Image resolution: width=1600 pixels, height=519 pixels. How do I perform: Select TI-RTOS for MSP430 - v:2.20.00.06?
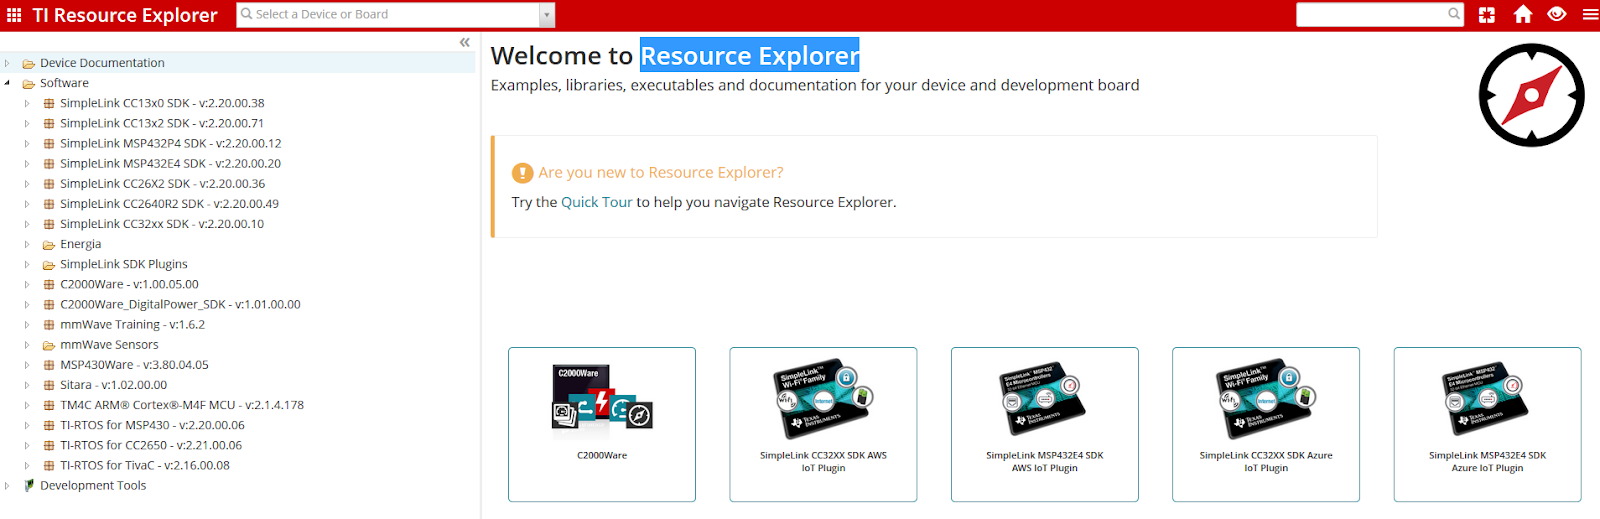[152, 425]
